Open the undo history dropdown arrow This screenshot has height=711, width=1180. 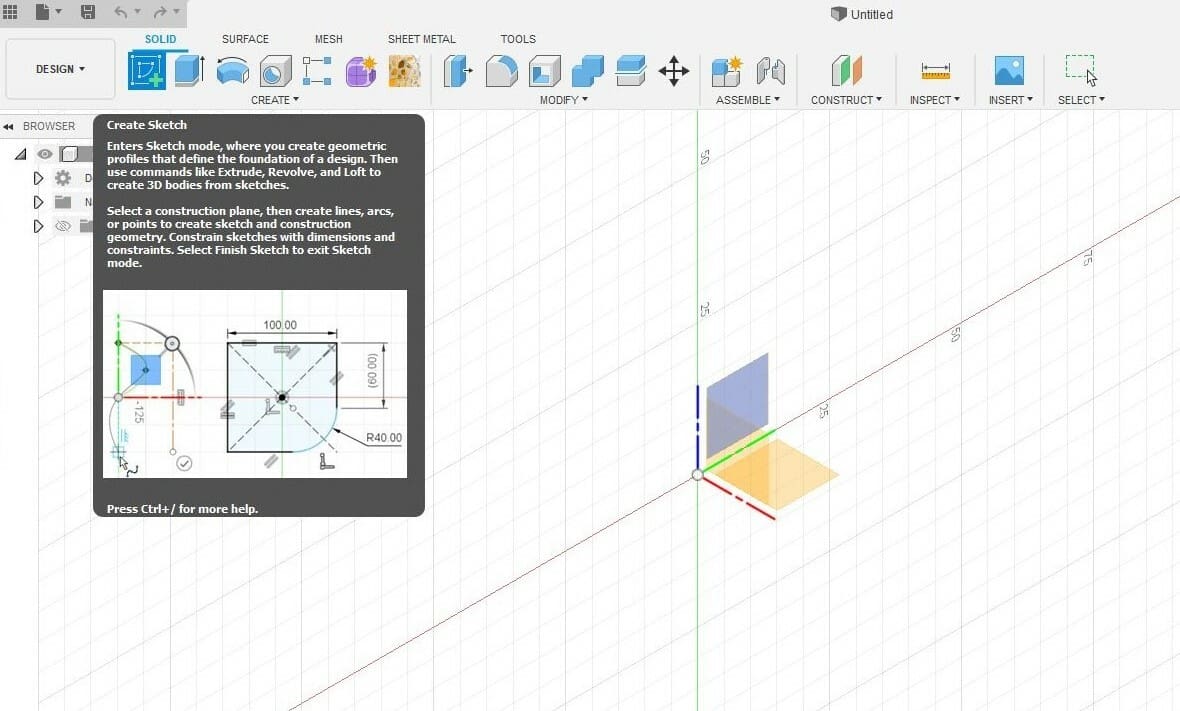(x=137, y=12)
